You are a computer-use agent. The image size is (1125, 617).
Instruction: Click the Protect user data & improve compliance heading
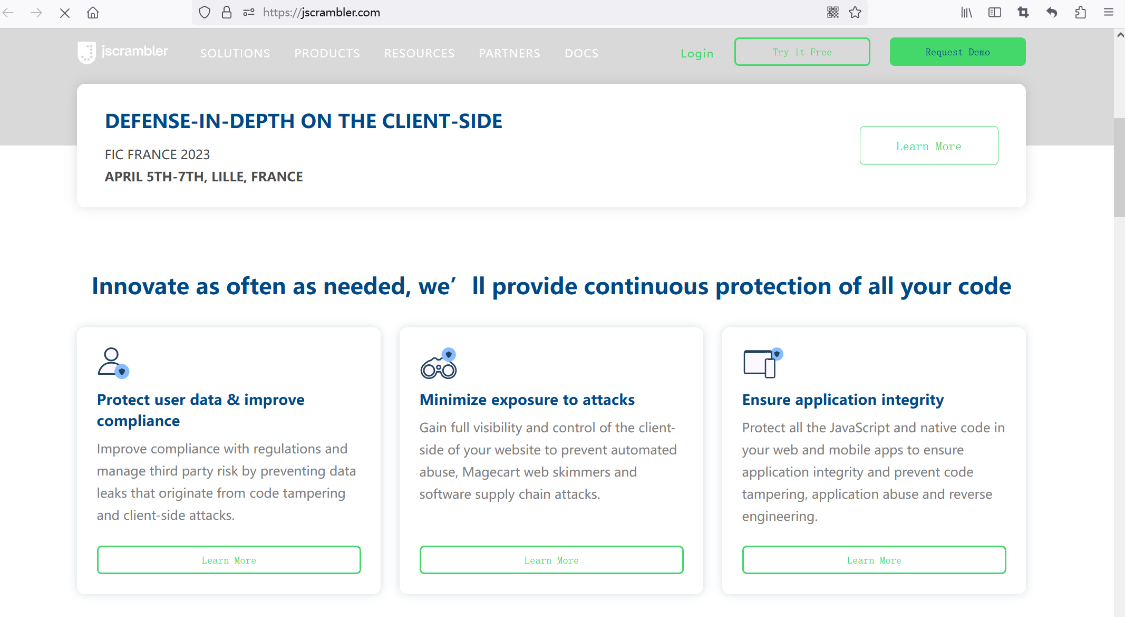click(201, 410)
